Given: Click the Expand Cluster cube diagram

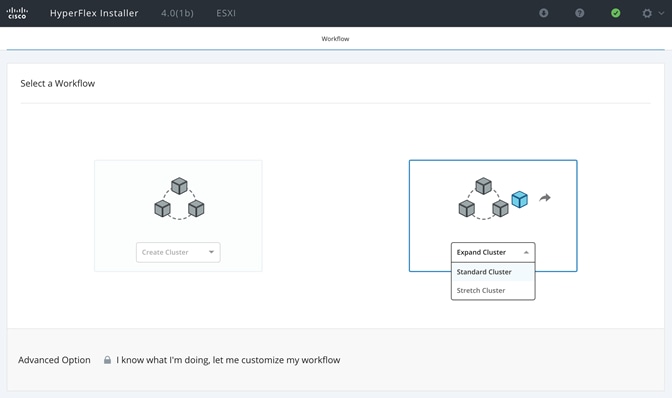Looking at the screenshot, I should coord(483,198).
